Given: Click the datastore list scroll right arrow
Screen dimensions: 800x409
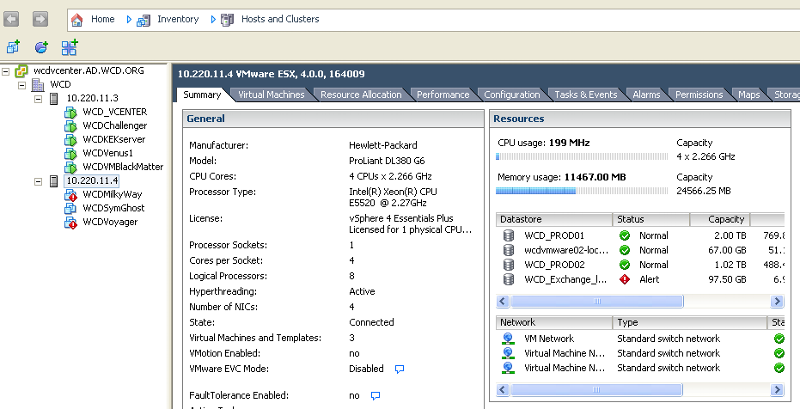Looking at the screenshot, I should (777, 301).
